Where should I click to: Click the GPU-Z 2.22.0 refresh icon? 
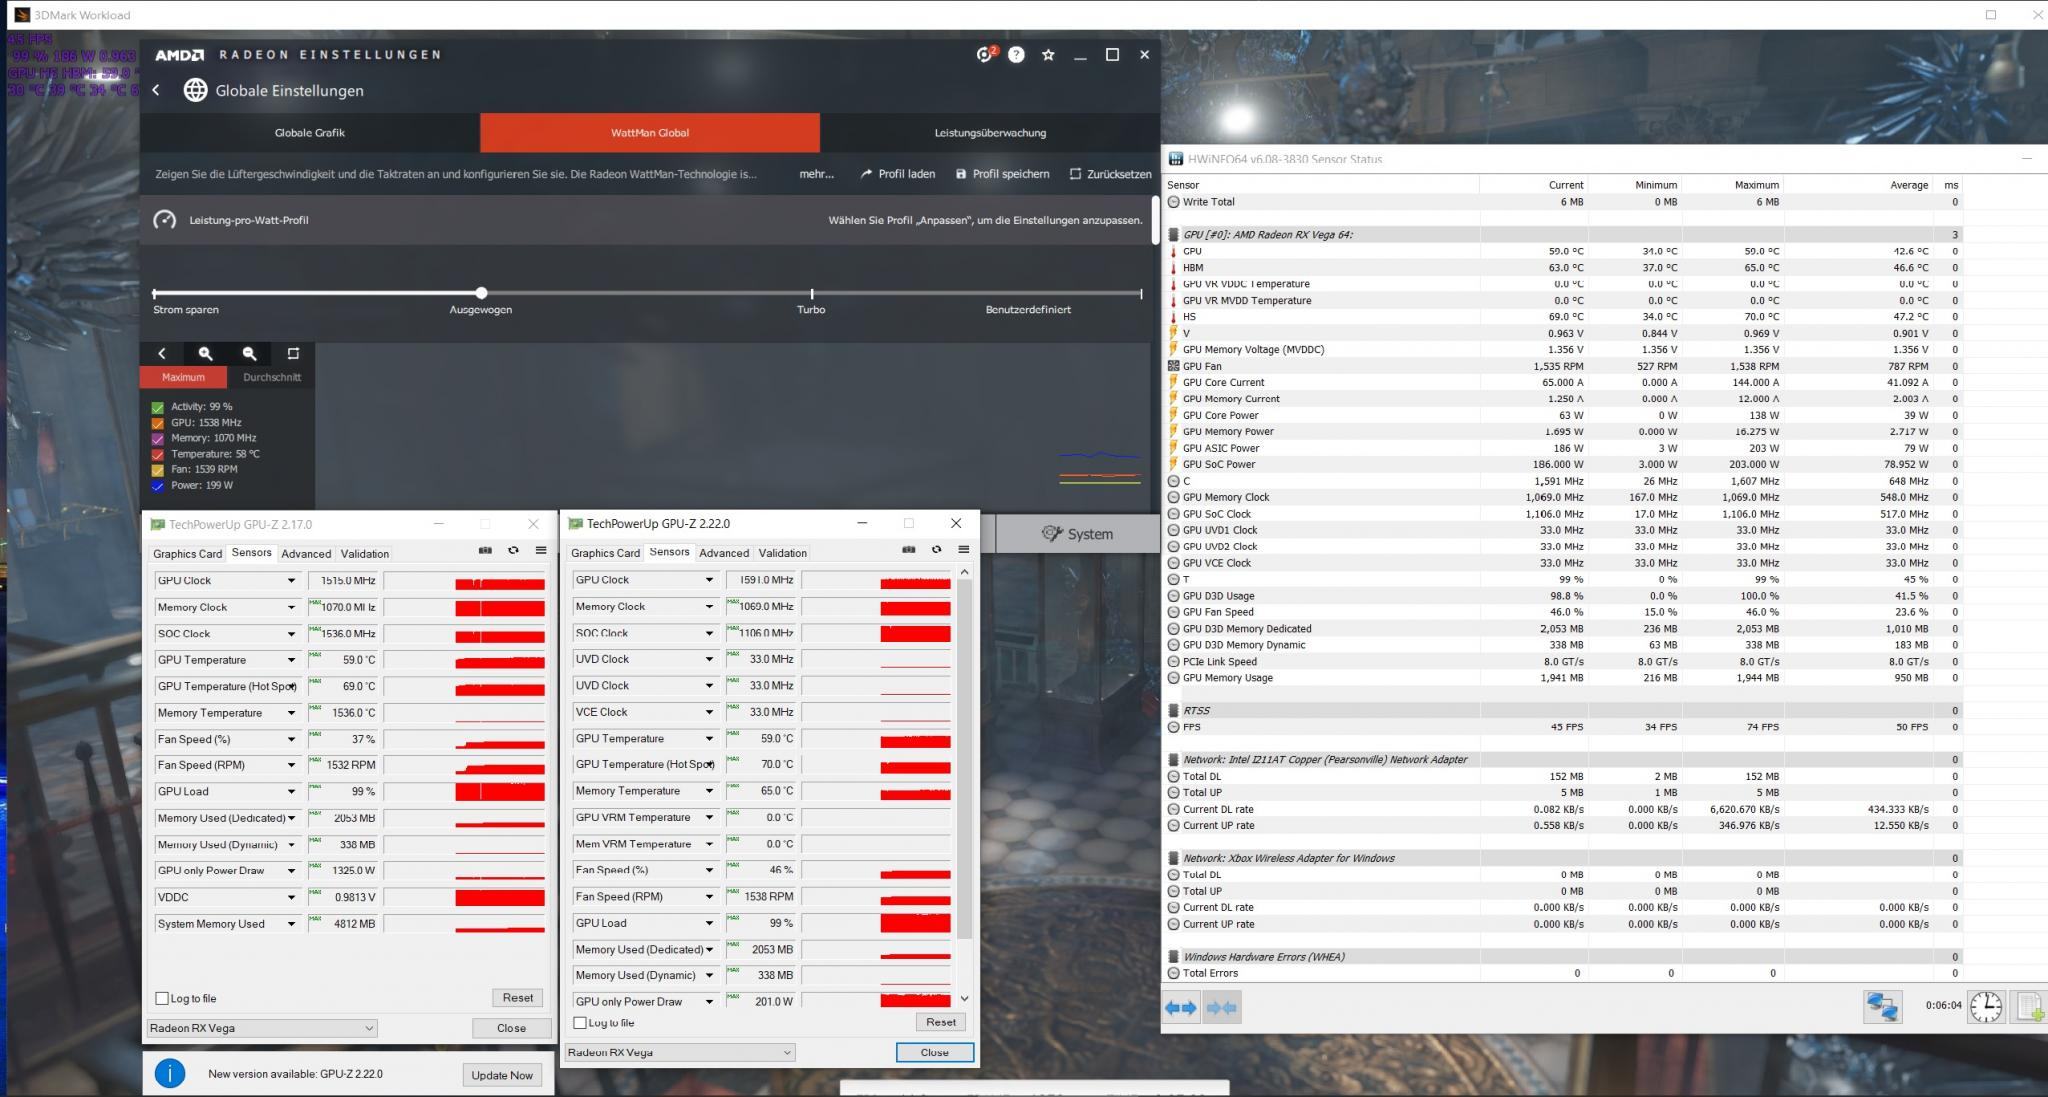point(936,549)
